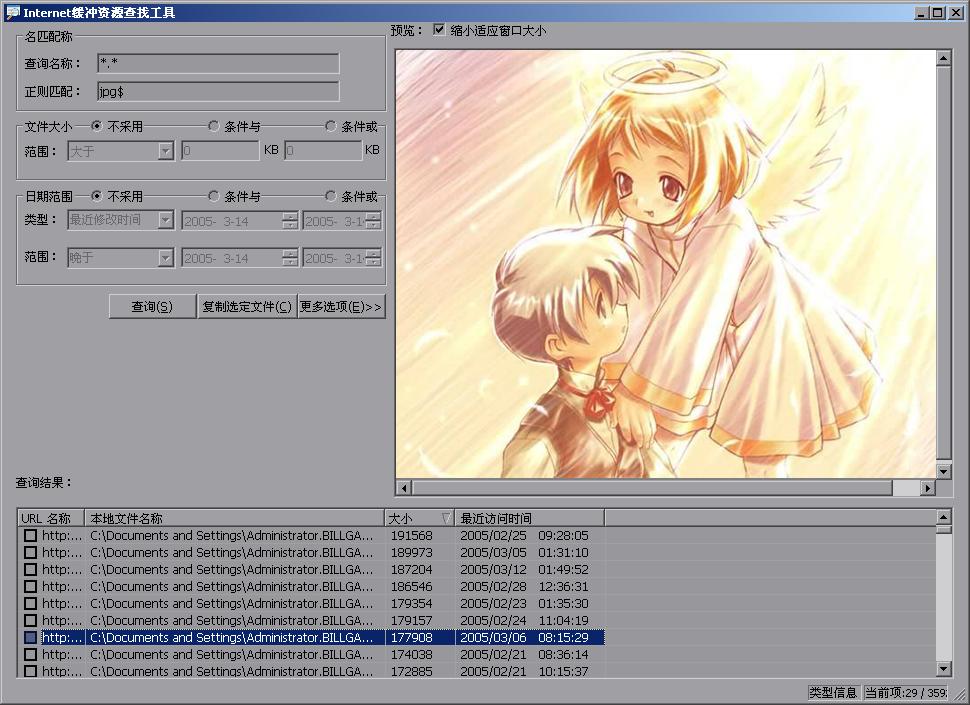Click the 2005/03/05 01:31:10 access time cell
Screen dimensions: 970x705
click(524, 552)
